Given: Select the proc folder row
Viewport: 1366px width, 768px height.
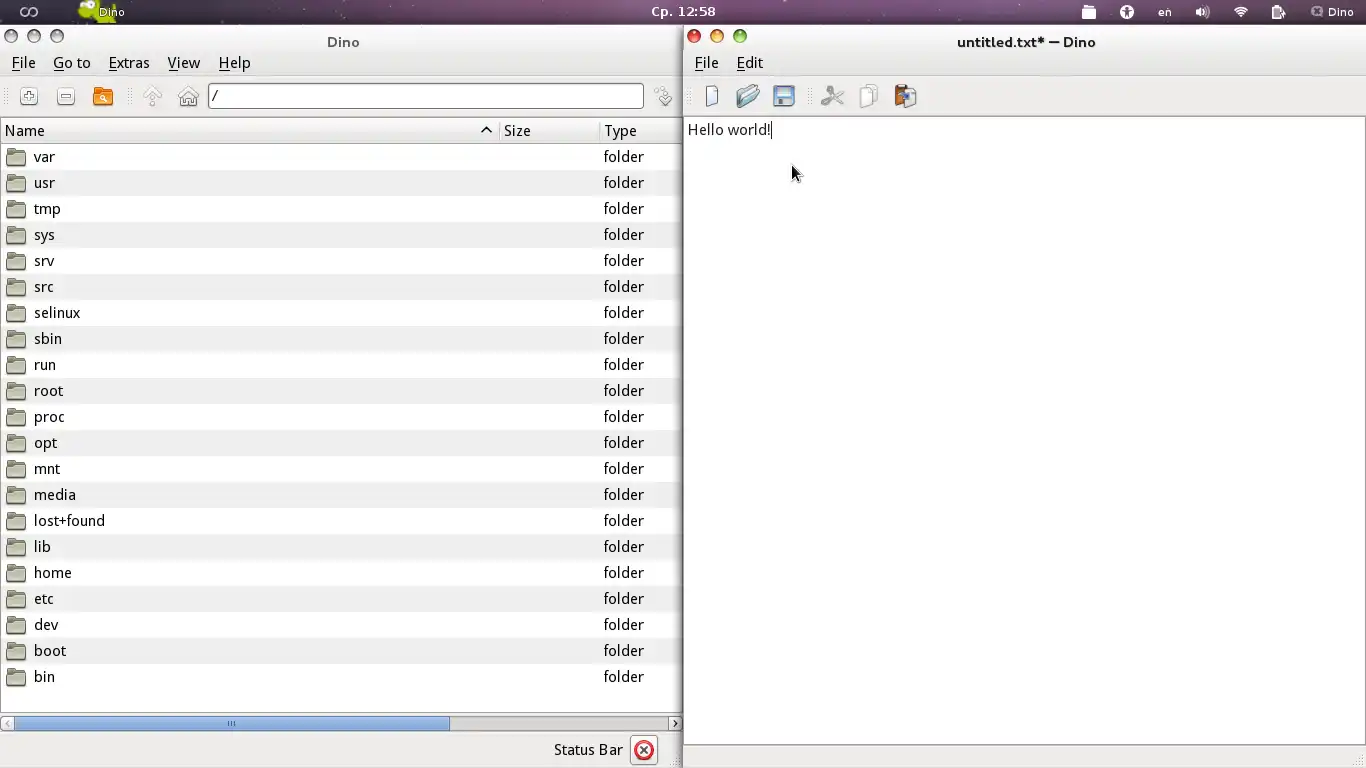Looking at the screenshot, I should [341, 417].
